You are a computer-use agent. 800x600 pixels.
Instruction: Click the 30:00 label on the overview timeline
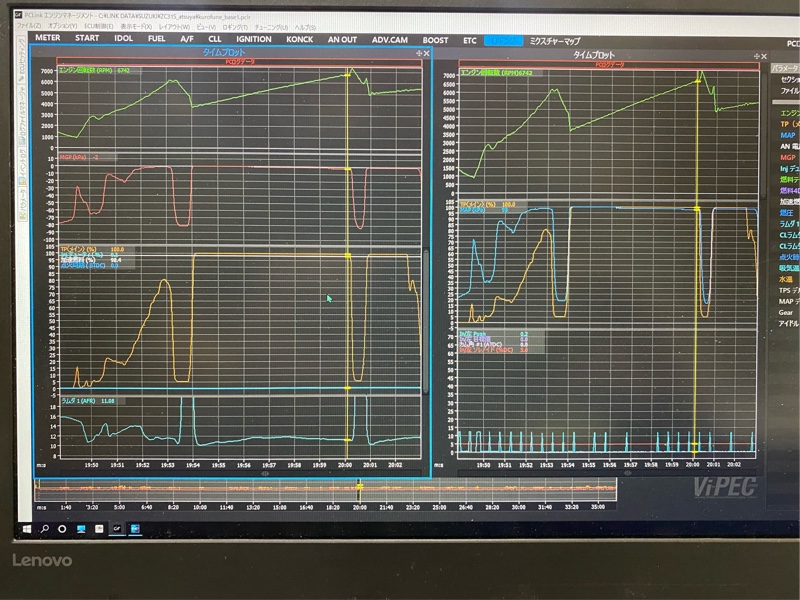click(518, 507)
